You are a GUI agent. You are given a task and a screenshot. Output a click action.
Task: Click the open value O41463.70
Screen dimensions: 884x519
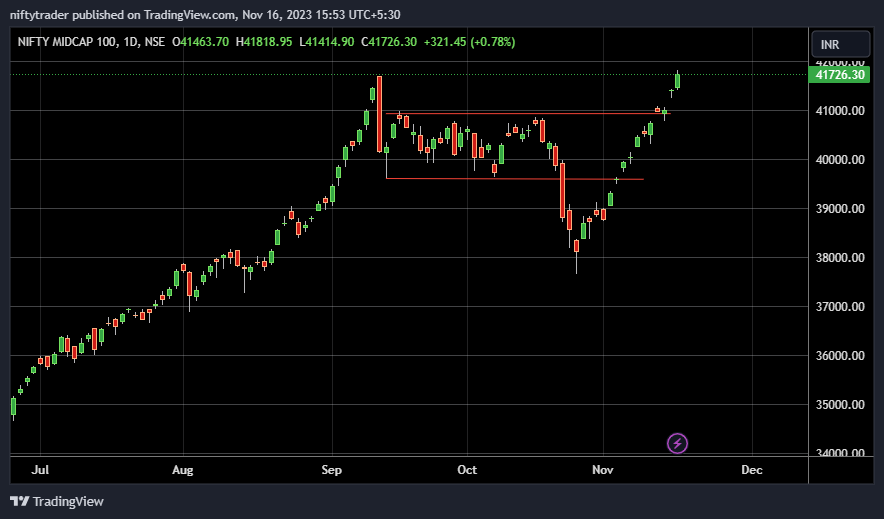200,42
